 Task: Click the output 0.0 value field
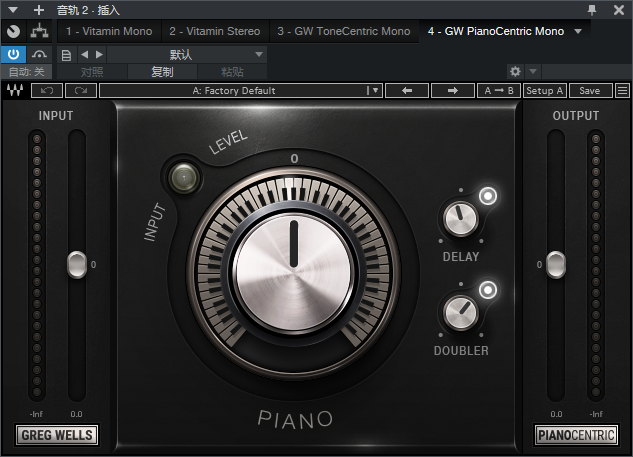tap(556, 414)
